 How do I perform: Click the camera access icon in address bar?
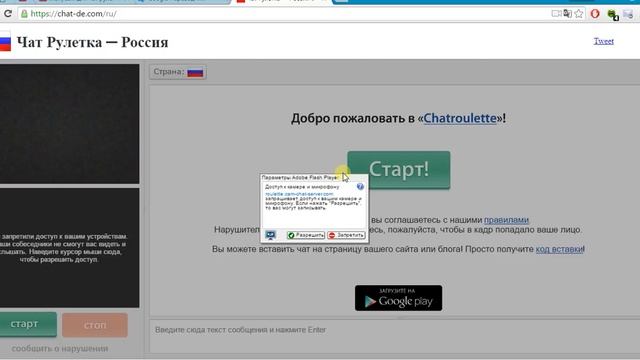[x=556, y=14]
